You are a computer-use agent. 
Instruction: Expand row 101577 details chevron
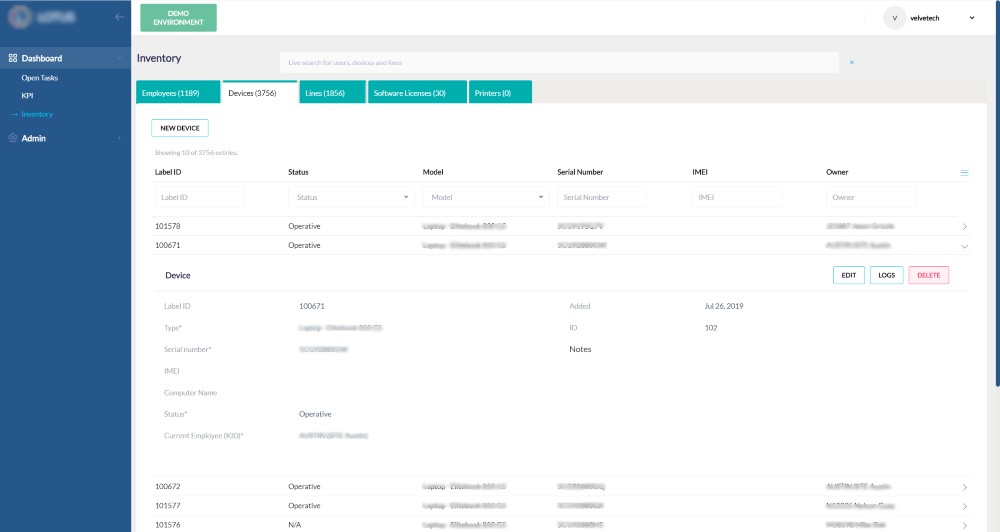(x=964, y=506)
